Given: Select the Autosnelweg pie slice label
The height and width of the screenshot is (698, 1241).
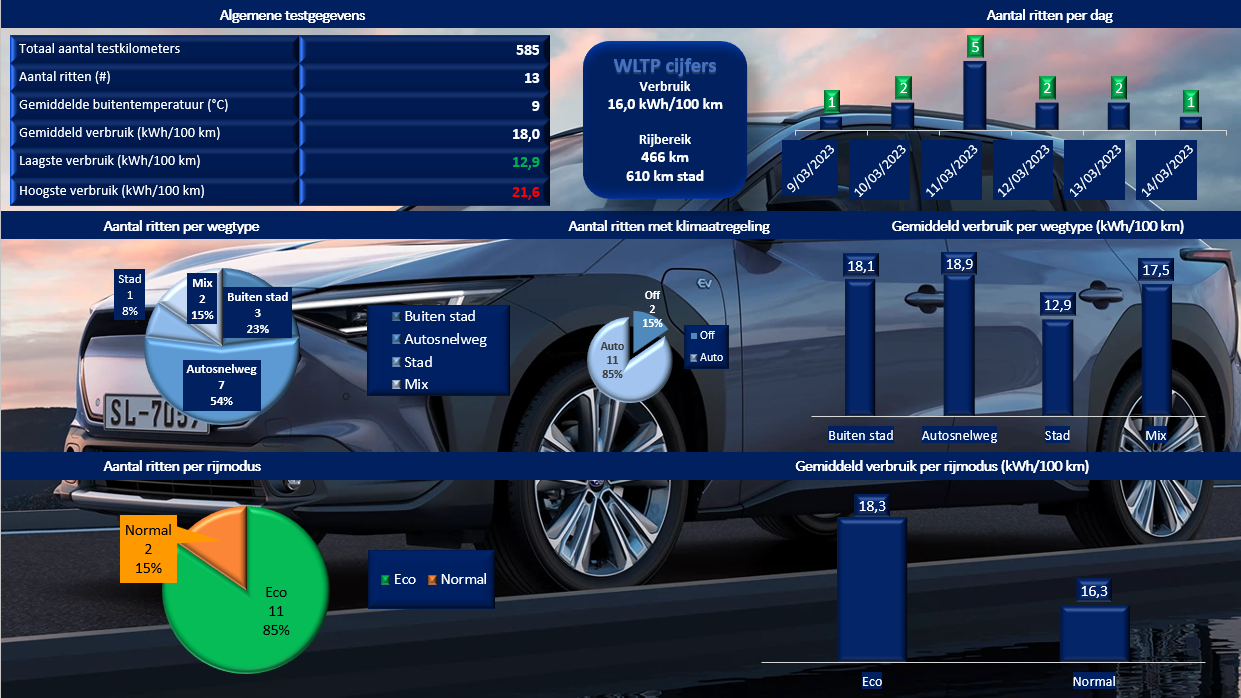Looking at the screenshot, I should click(x=221, y=385).
